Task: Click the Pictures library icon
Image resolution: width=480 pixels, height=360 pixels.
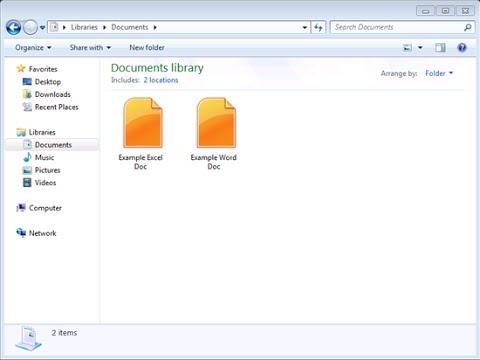Action: (x=27, y=170)
